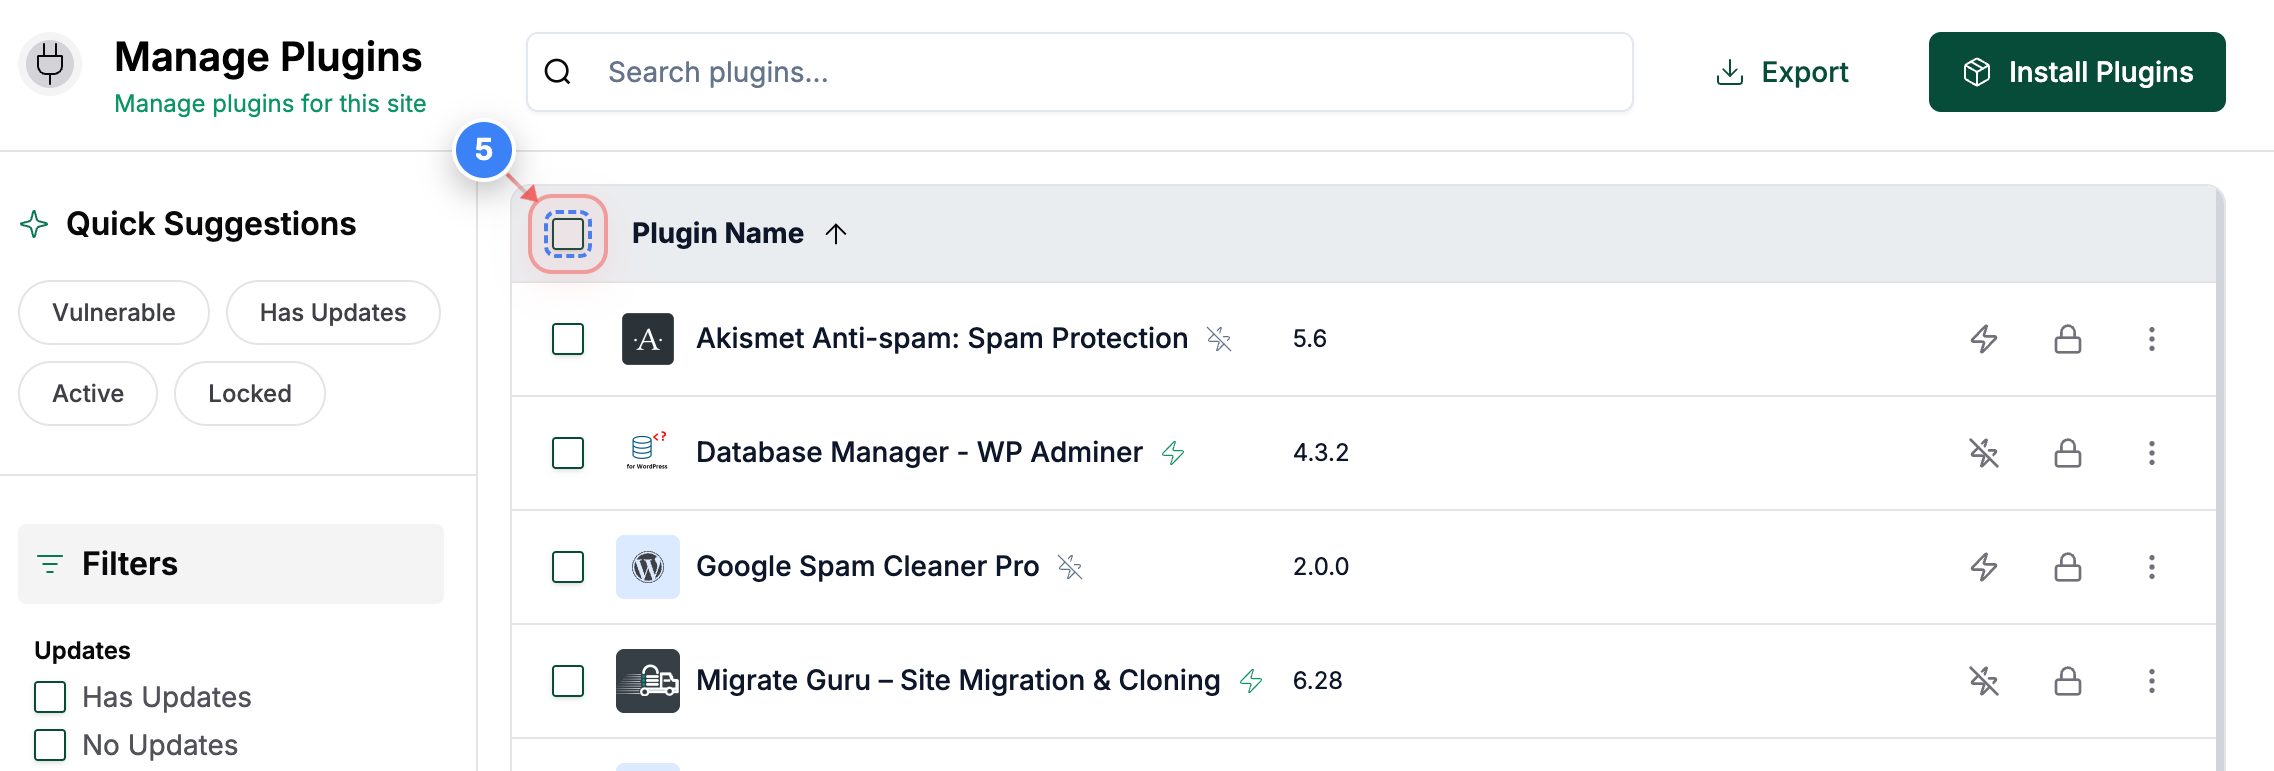Enable the No Updates filter checkbox
Image resolution: width=2274 pixels, height=771 pixels.
click(x=50, y=745)
